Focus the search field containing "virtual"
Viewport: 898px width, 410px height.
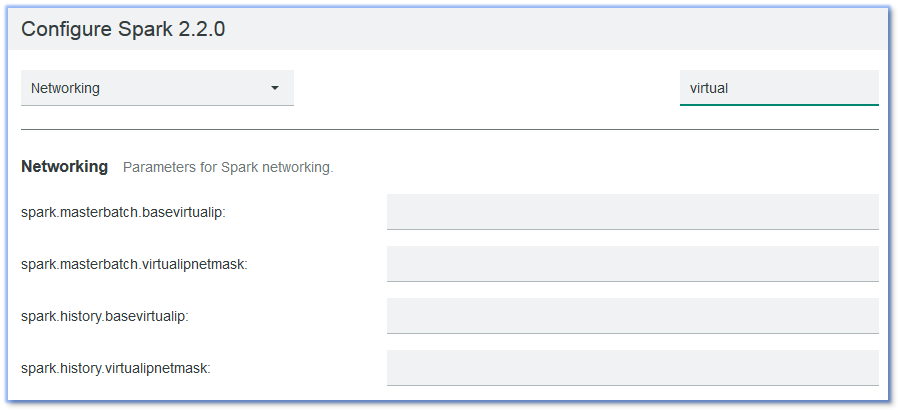778,88
